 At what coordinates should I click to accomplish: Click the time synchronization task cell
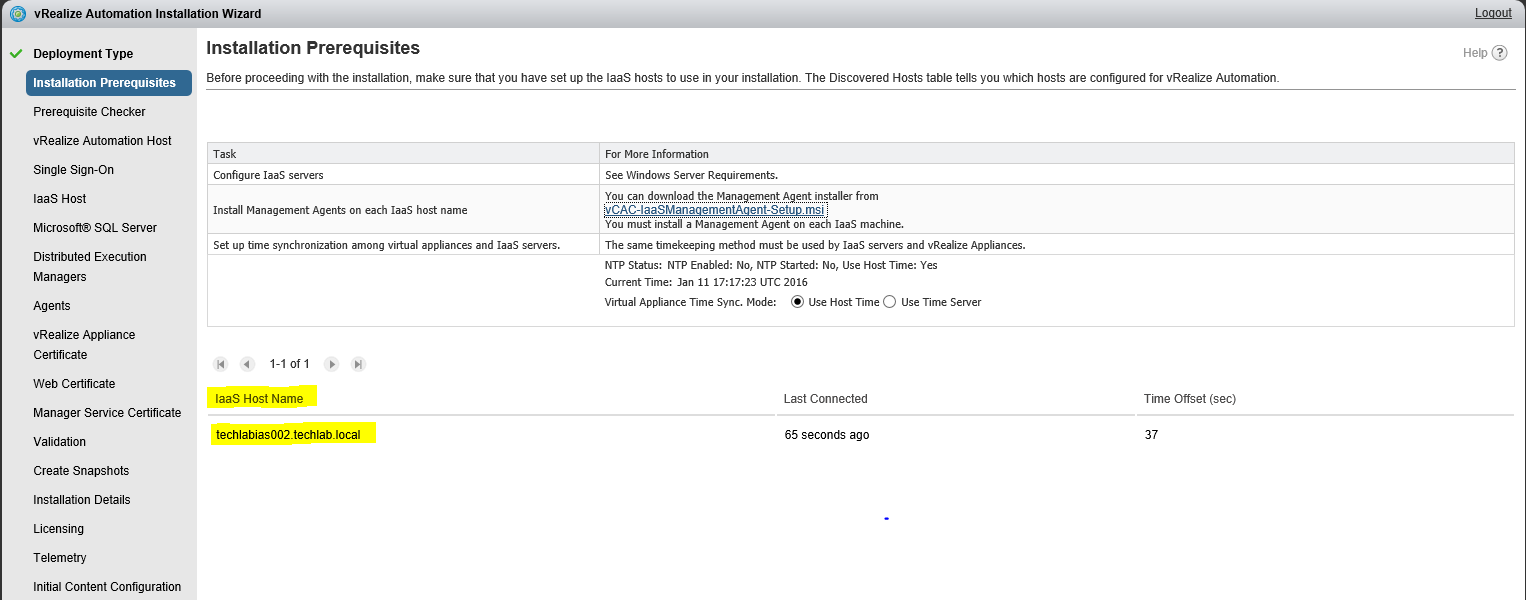pos(404,245)
